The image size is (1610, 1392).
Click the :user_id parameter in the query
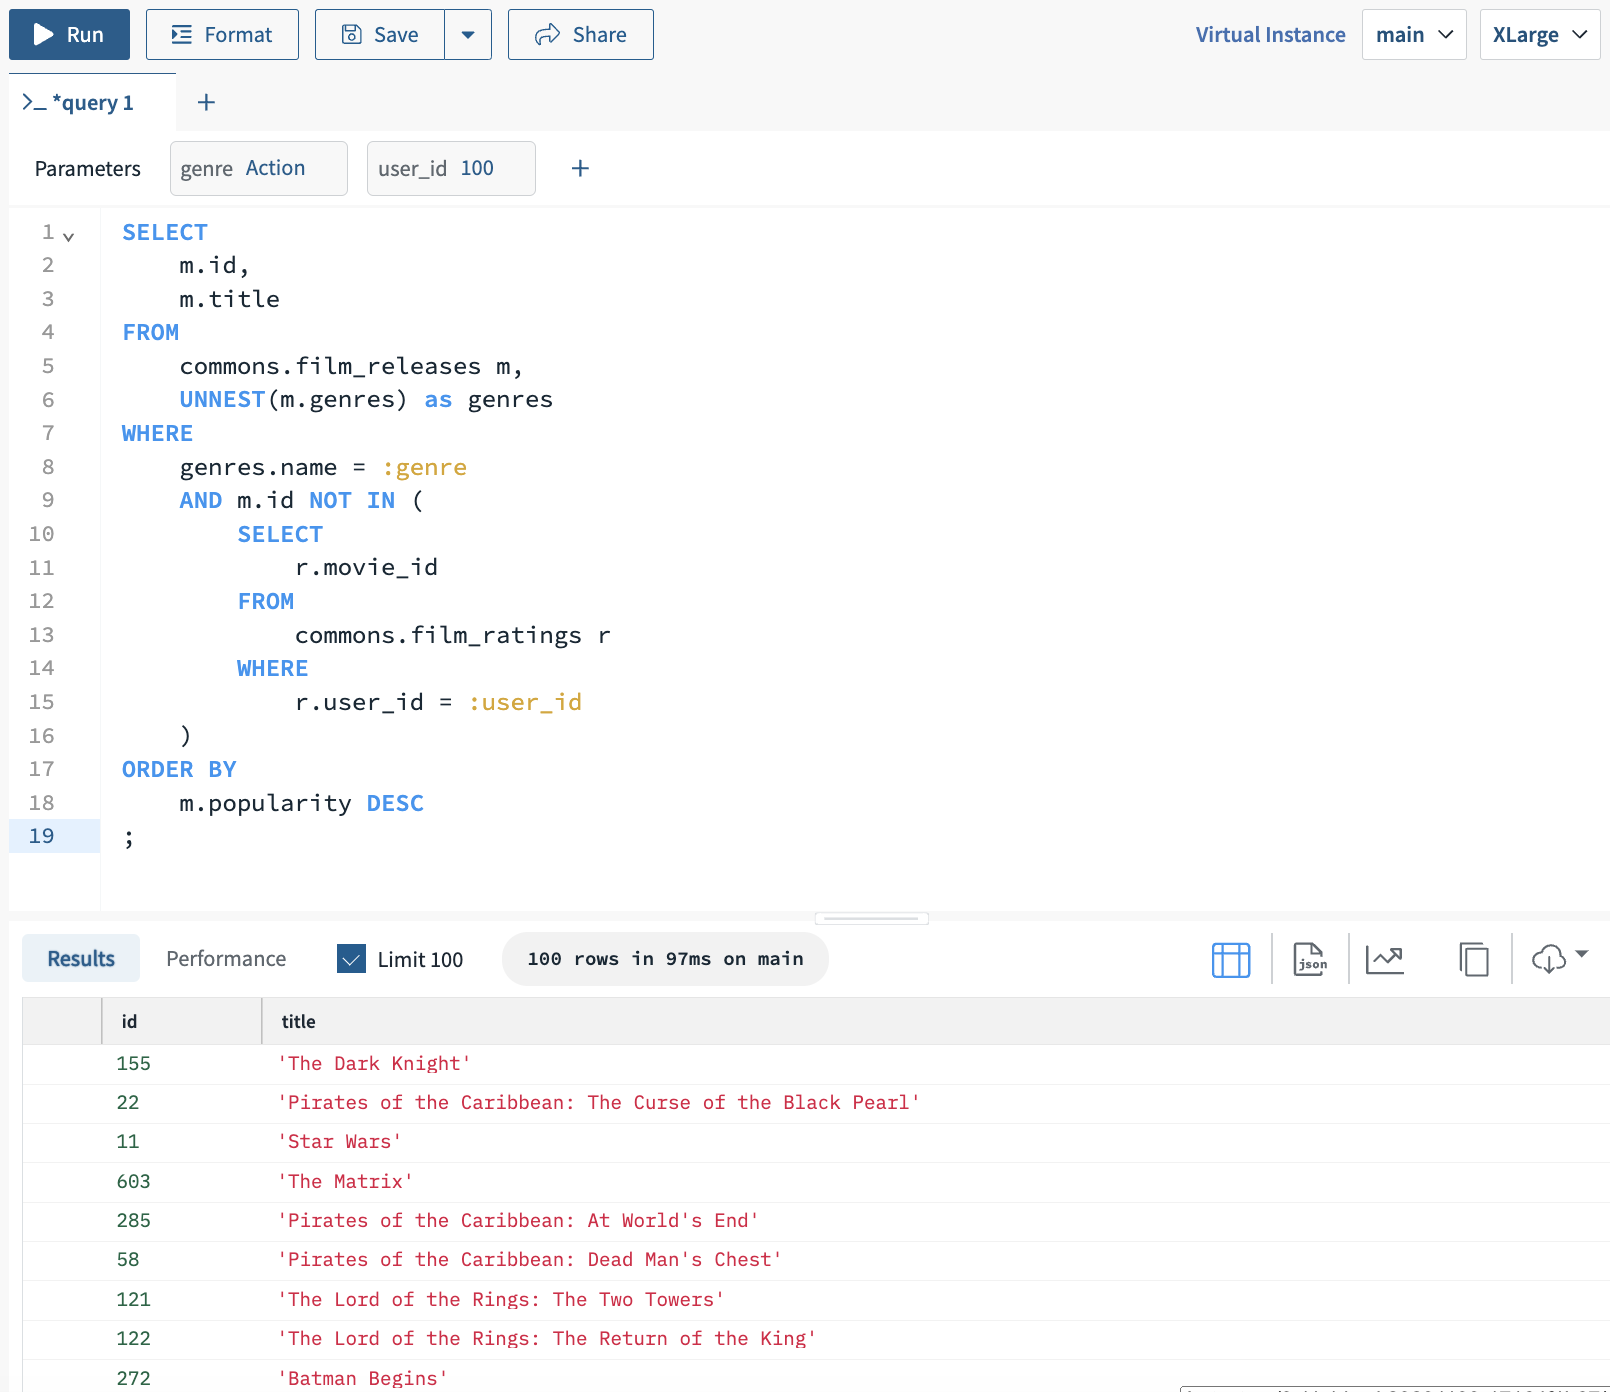525,703
